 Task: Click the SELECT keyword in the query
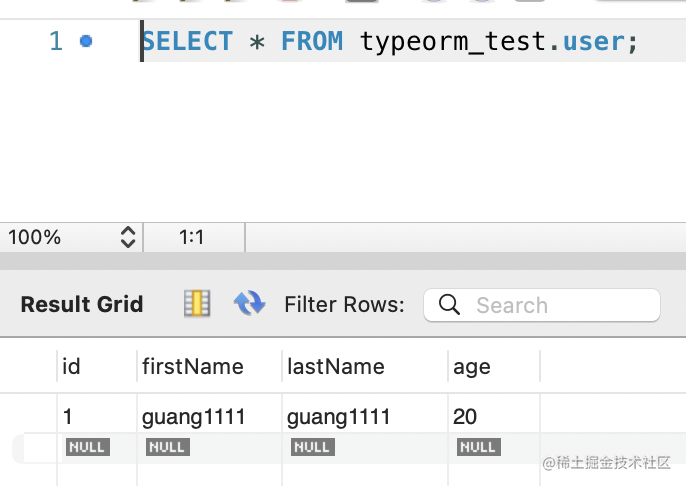click(187, 42)
